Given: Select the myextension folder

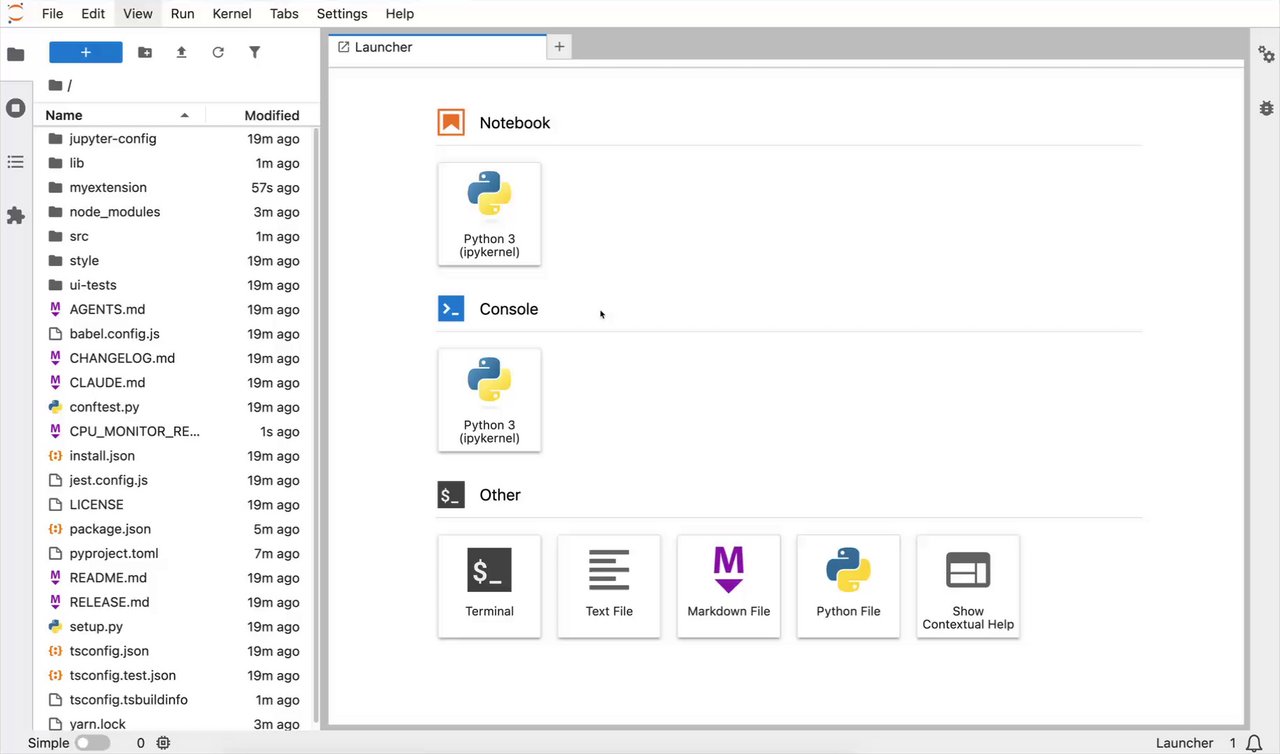Looking at the screenshot, I should pyautogui.click(x=174, y=188).
